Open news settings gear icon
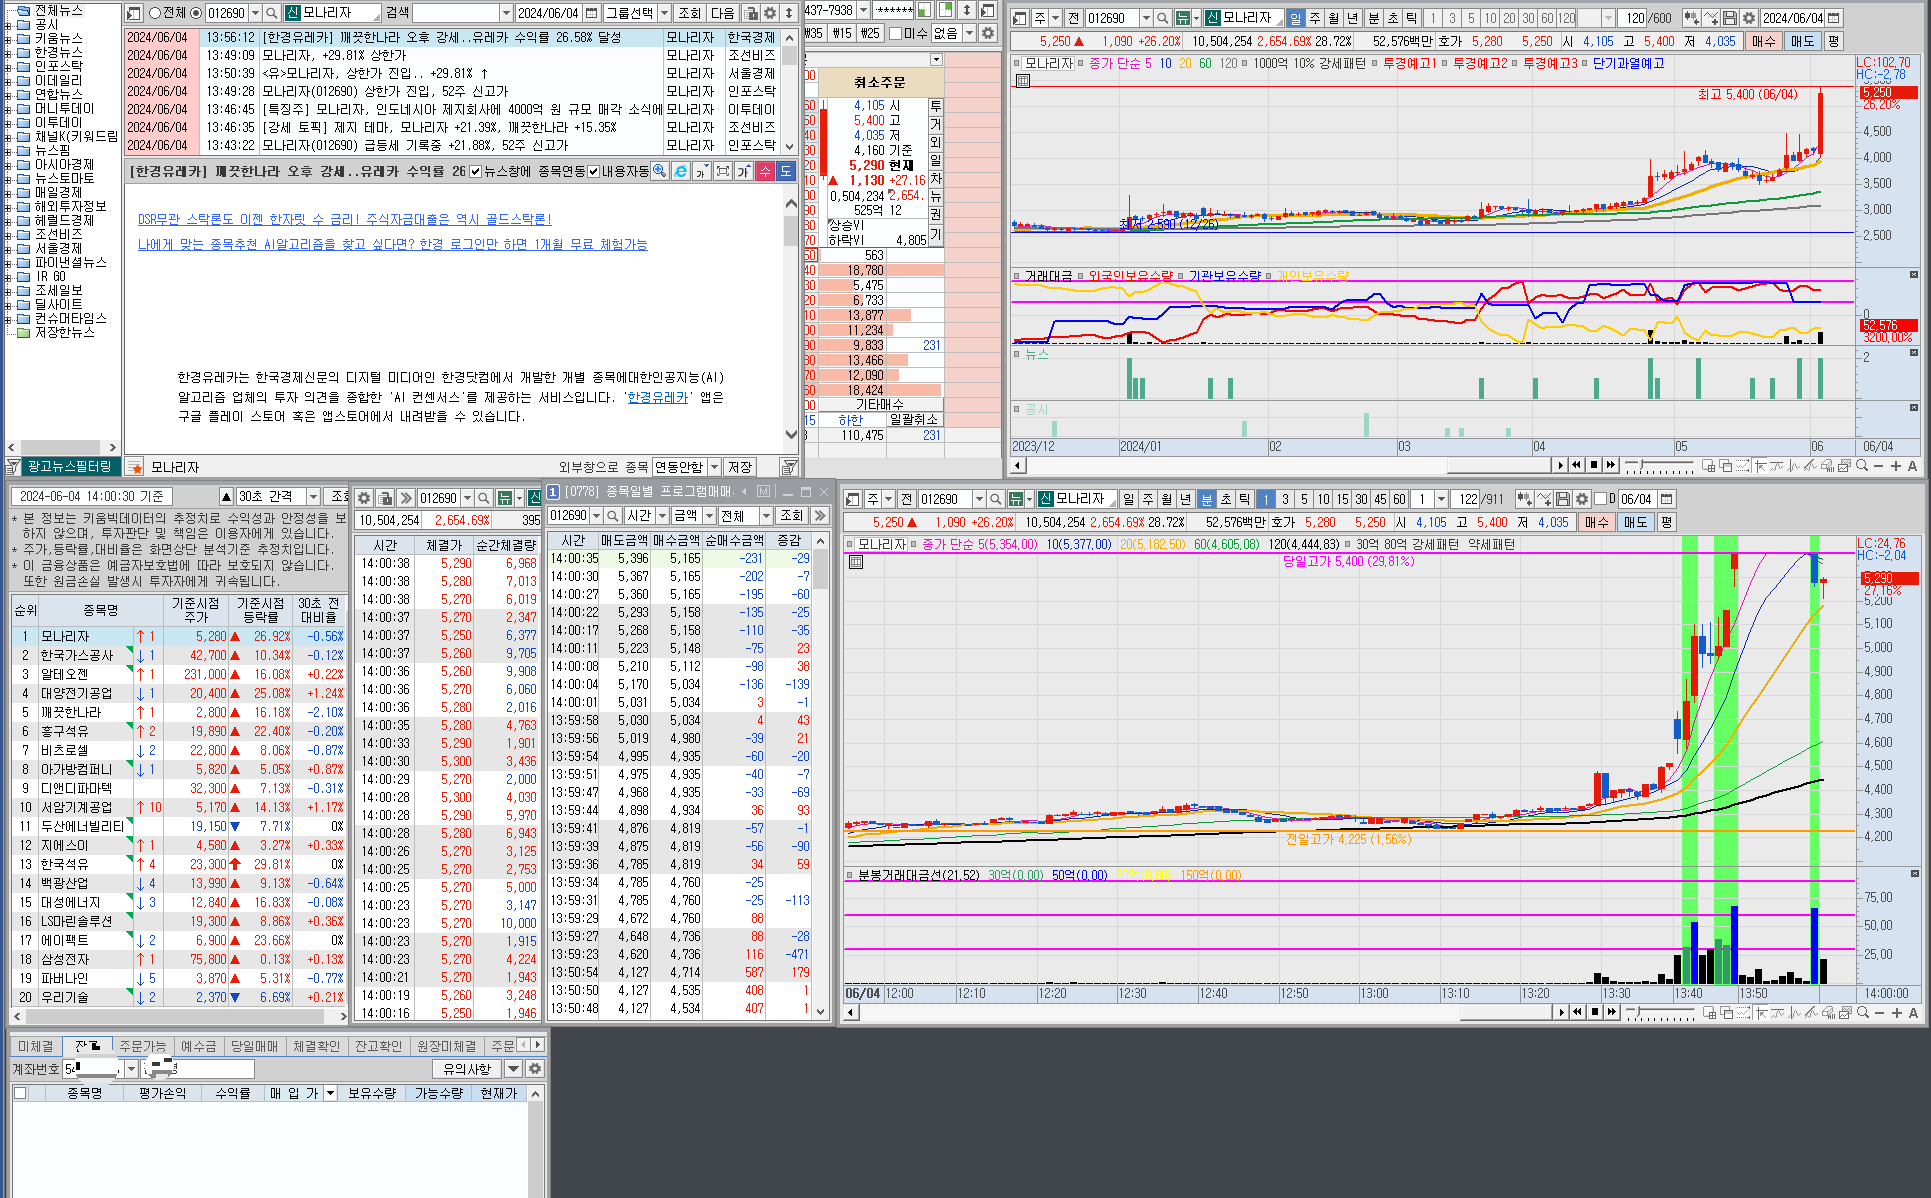Image resolution: width=1931 pixels, height=1198 pixels. [770, 13]
